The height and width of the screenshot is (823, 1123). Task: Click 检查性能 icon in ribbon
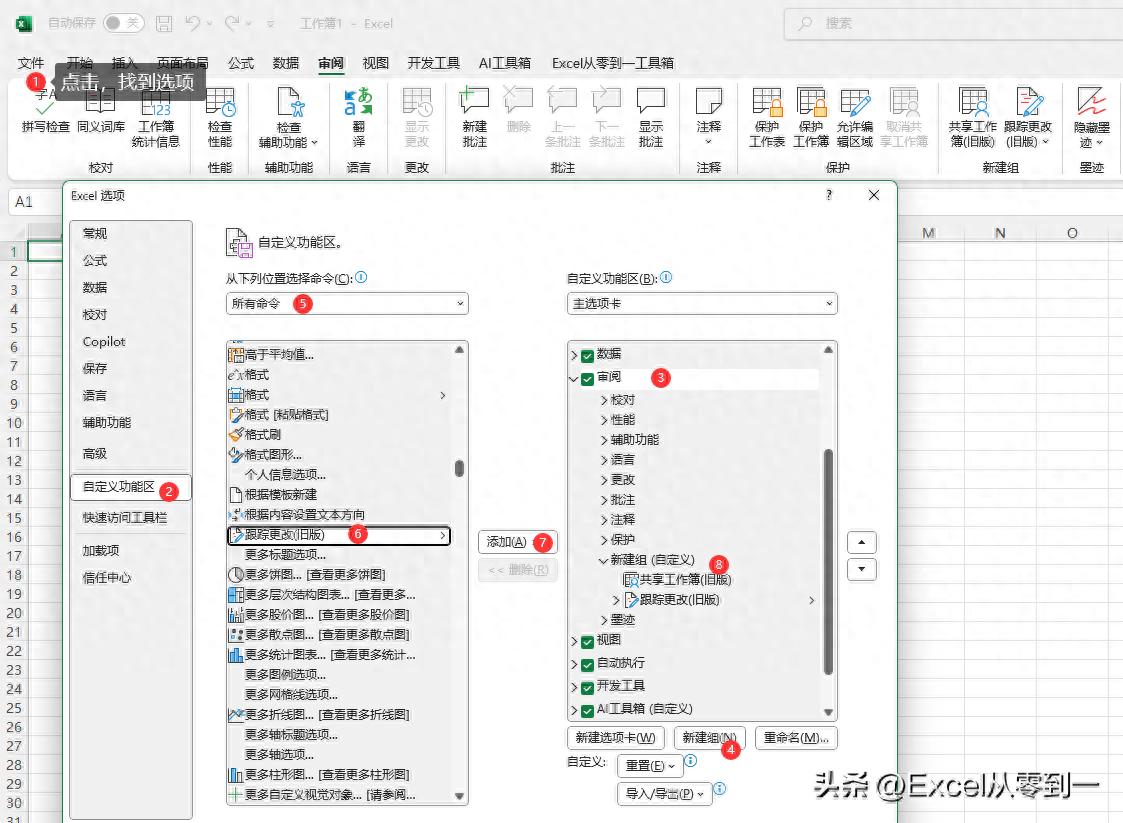(220, 102)
